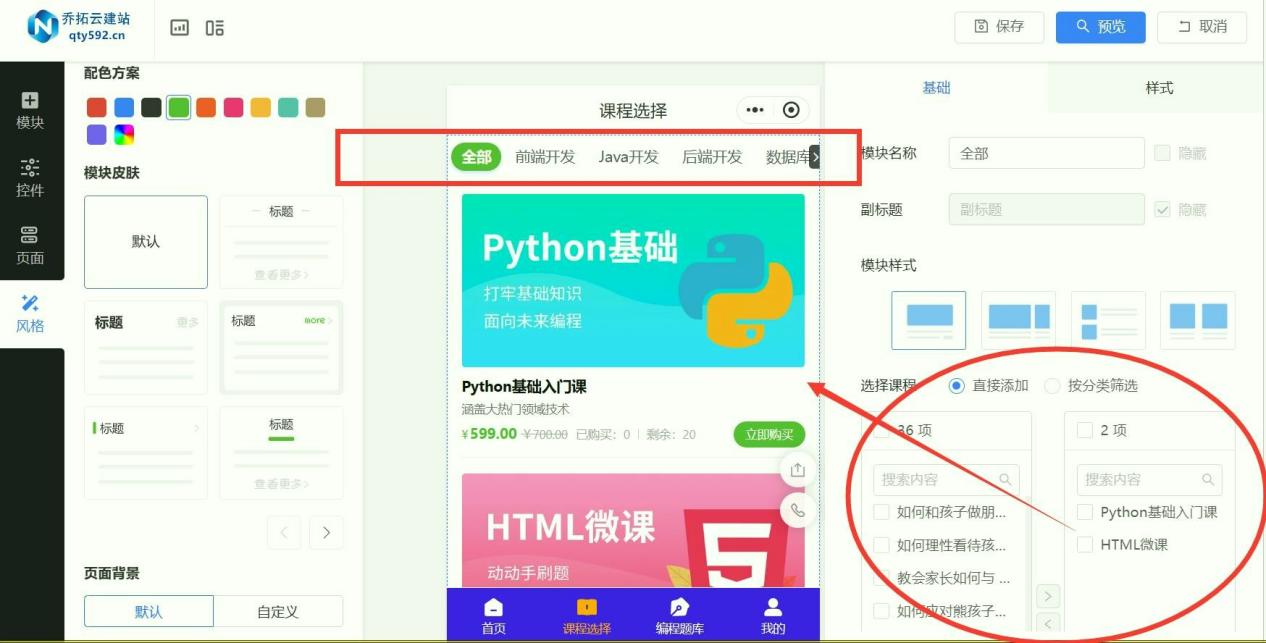Click the 保存 save button

(999, 27)
